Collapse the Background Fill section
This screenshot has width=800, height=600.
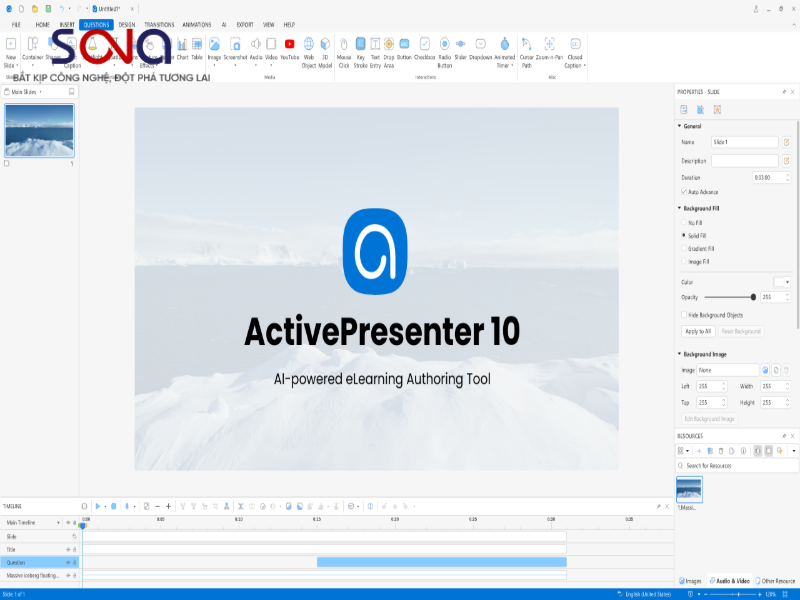[x=681, y=208]
